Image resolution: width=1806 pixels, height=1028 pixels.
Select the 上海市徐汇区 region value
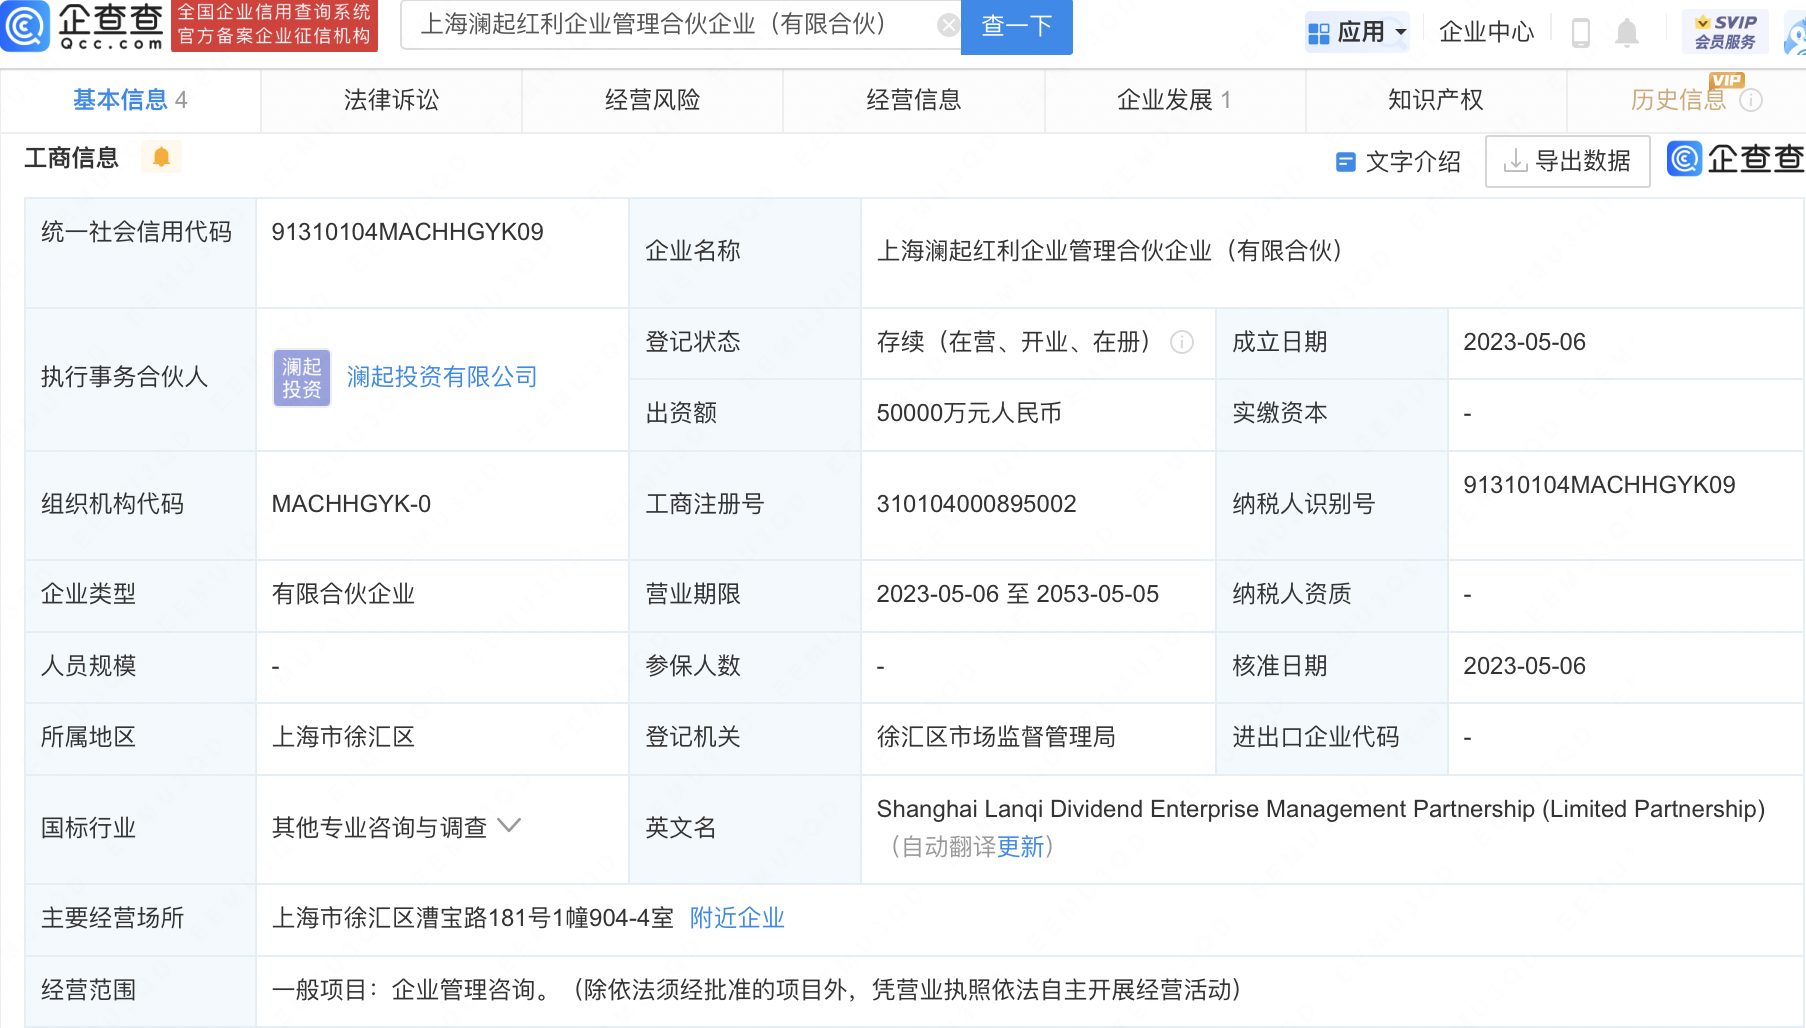[x=343, y=737]
